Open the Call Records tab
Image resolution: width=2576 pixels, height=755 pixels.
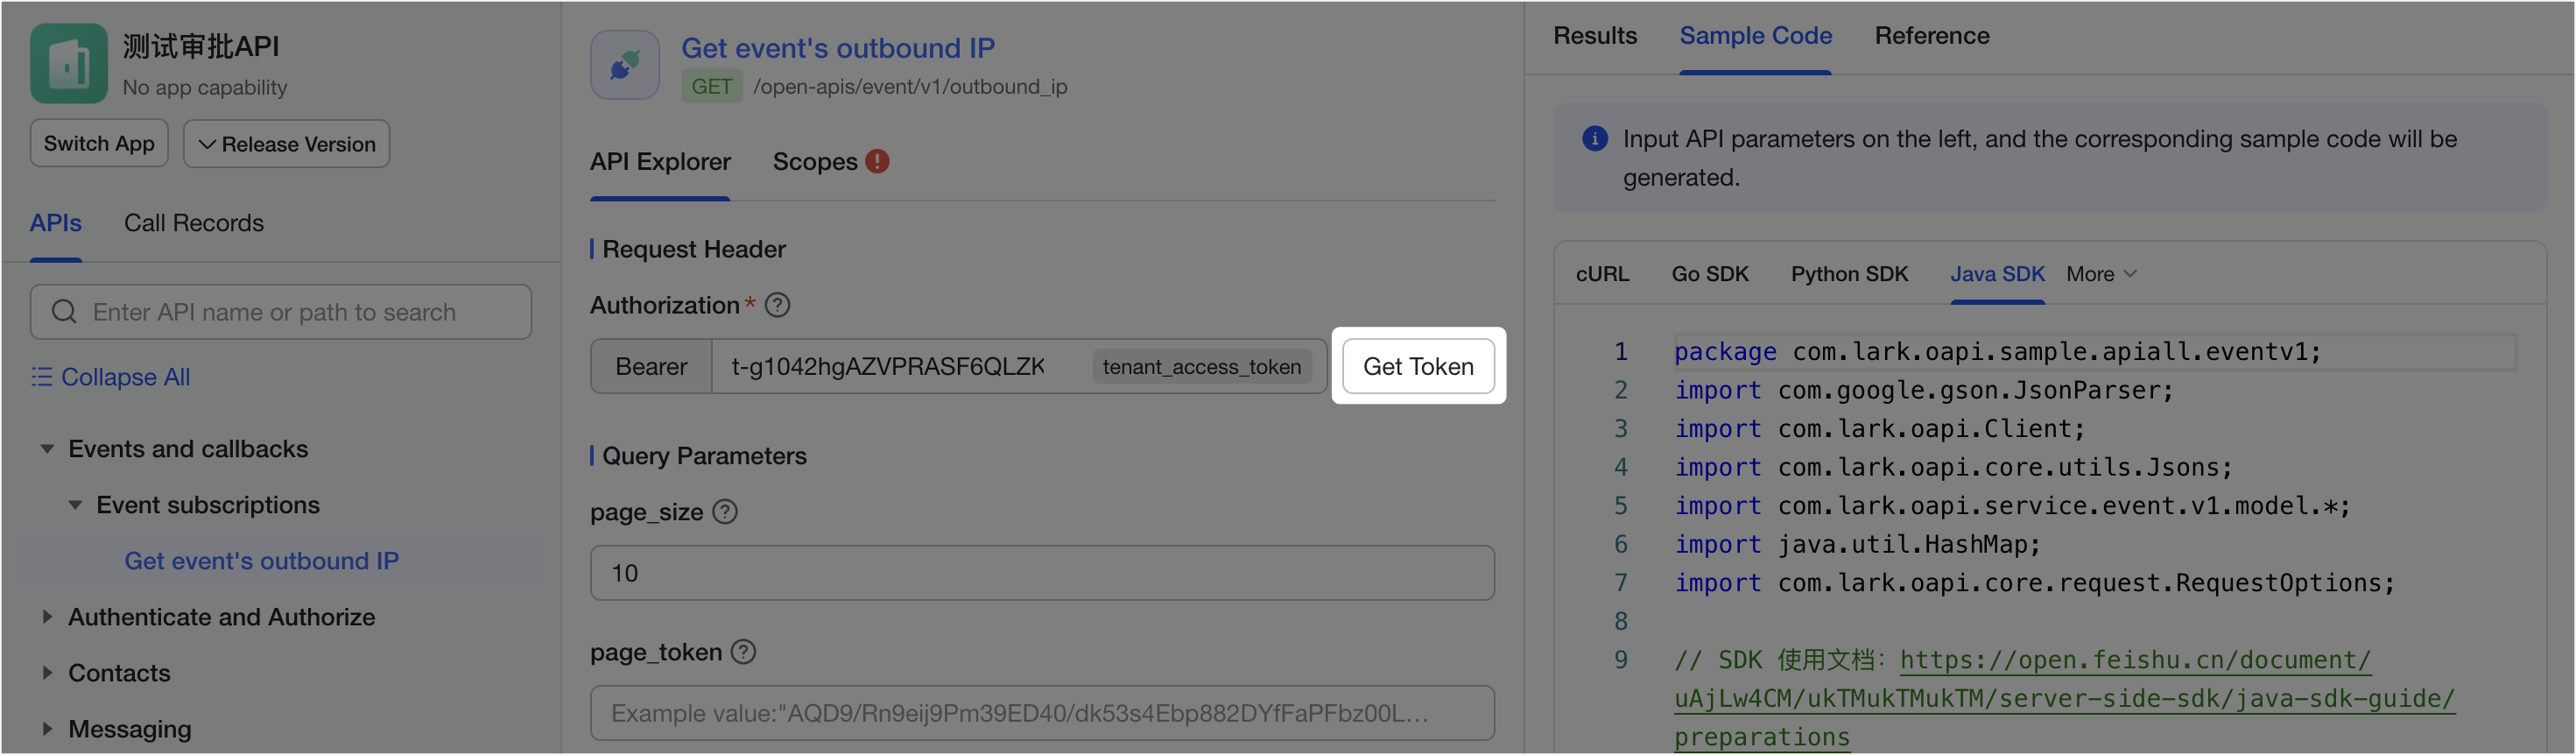click(x=193, y=222)
